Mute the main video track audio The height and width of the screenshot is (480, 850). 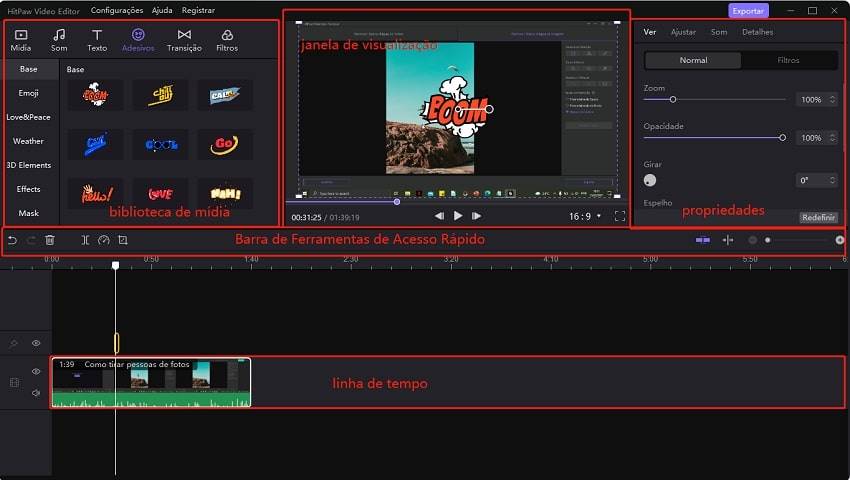[36, 393]
